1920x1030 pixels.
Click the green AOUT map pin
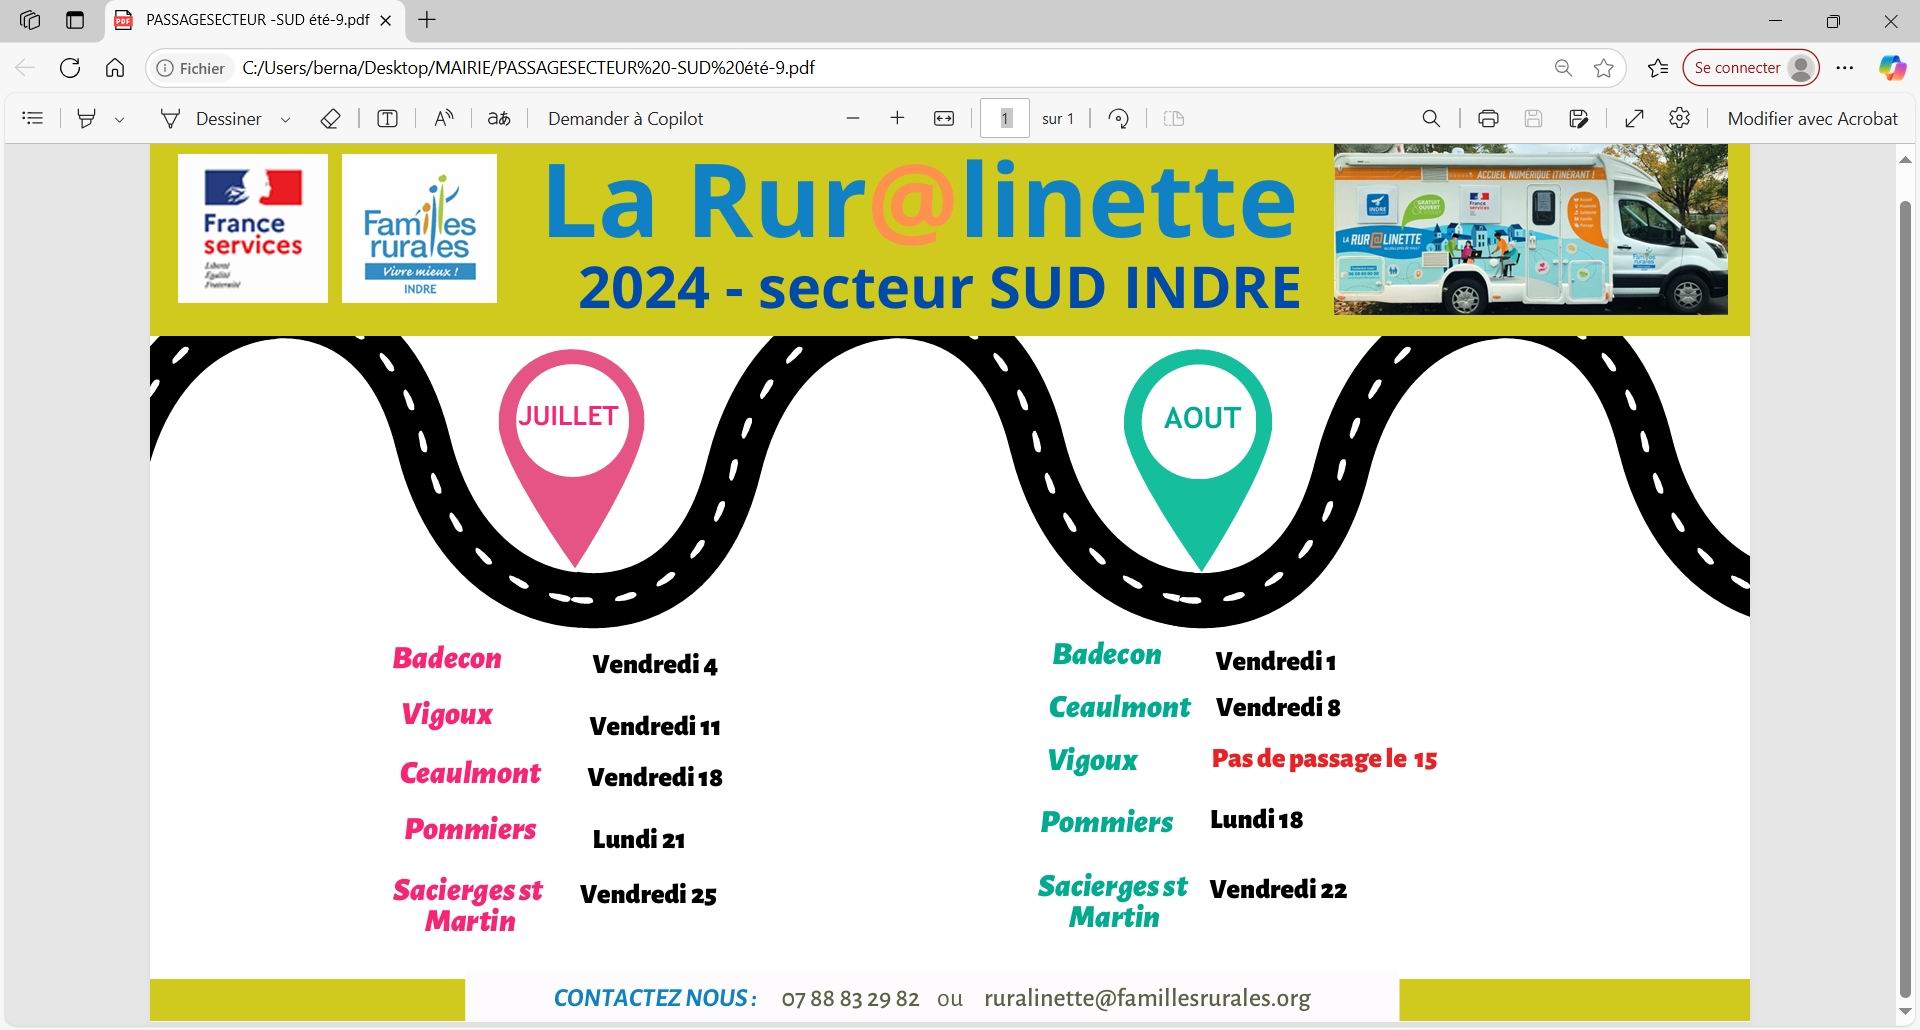(x=1198, y=459)
